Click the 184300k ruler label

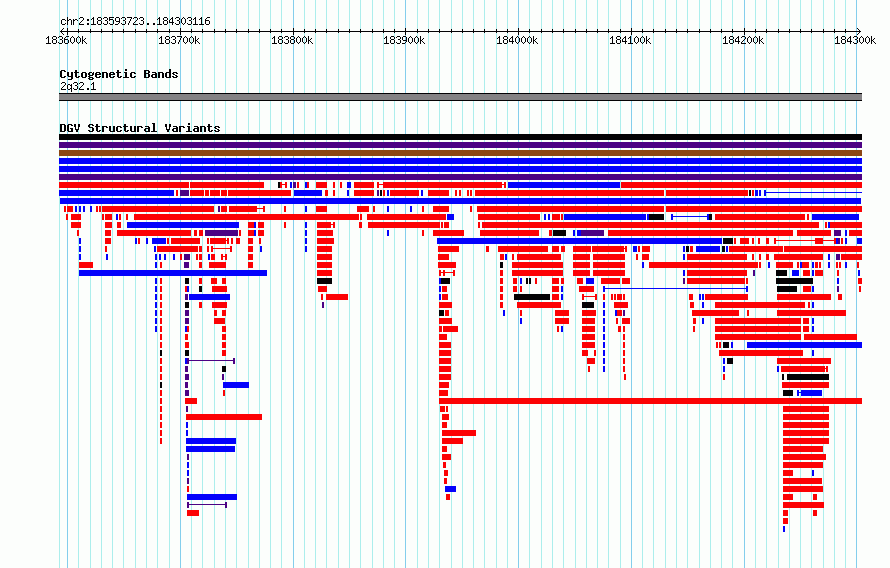coord(855,40)
